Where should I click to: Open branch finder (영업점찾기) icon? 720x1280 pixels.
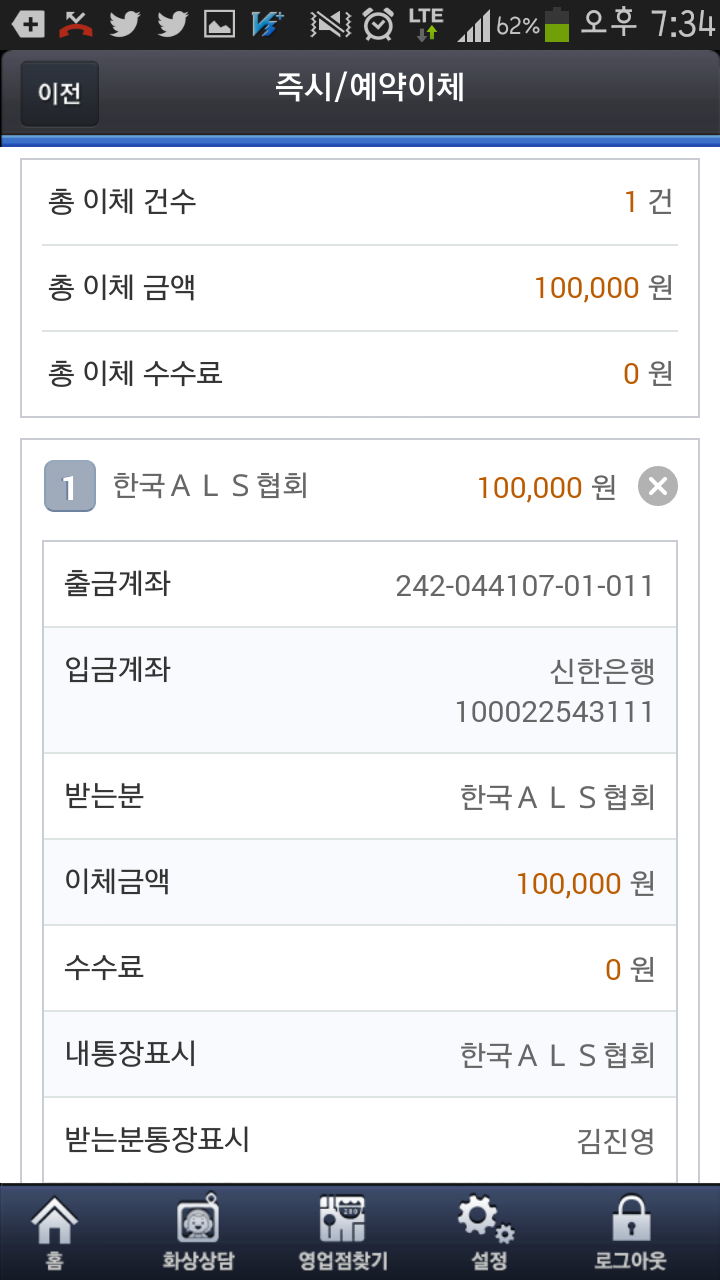tap(343, 1232)
